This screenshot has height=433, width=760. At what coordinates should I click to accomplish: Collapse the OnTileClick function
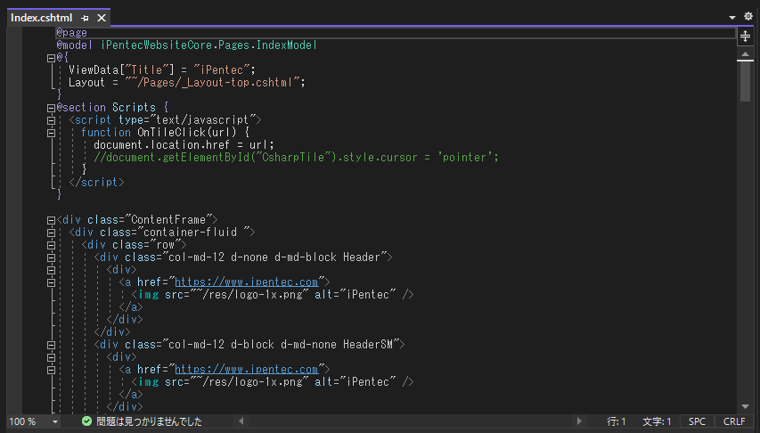[x=51, y=132]
